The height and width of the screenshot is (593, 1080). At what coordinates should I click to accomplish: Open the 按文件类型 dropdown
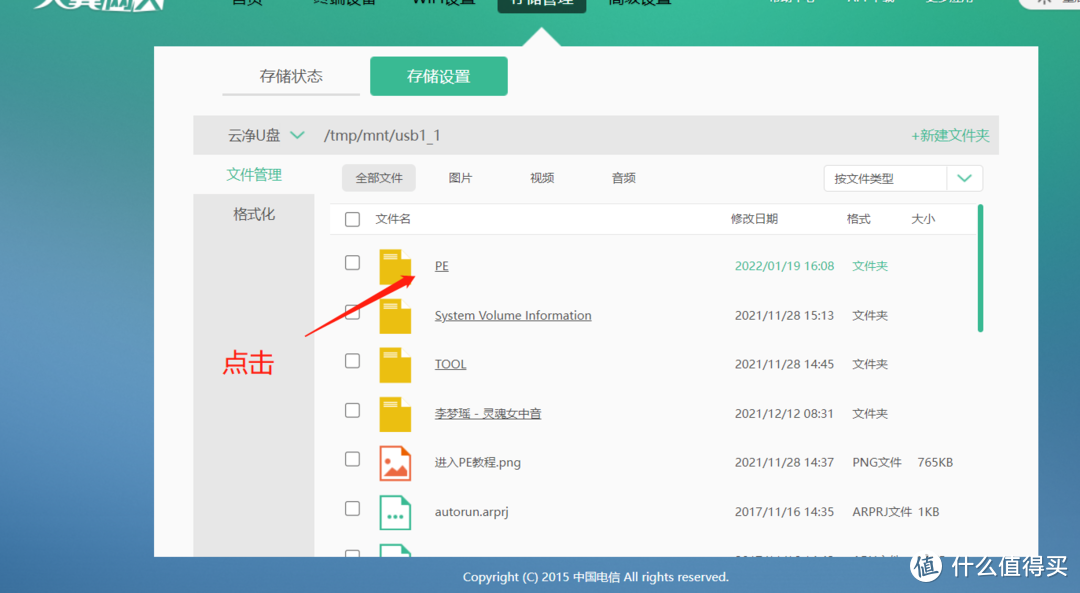(902, 177)
